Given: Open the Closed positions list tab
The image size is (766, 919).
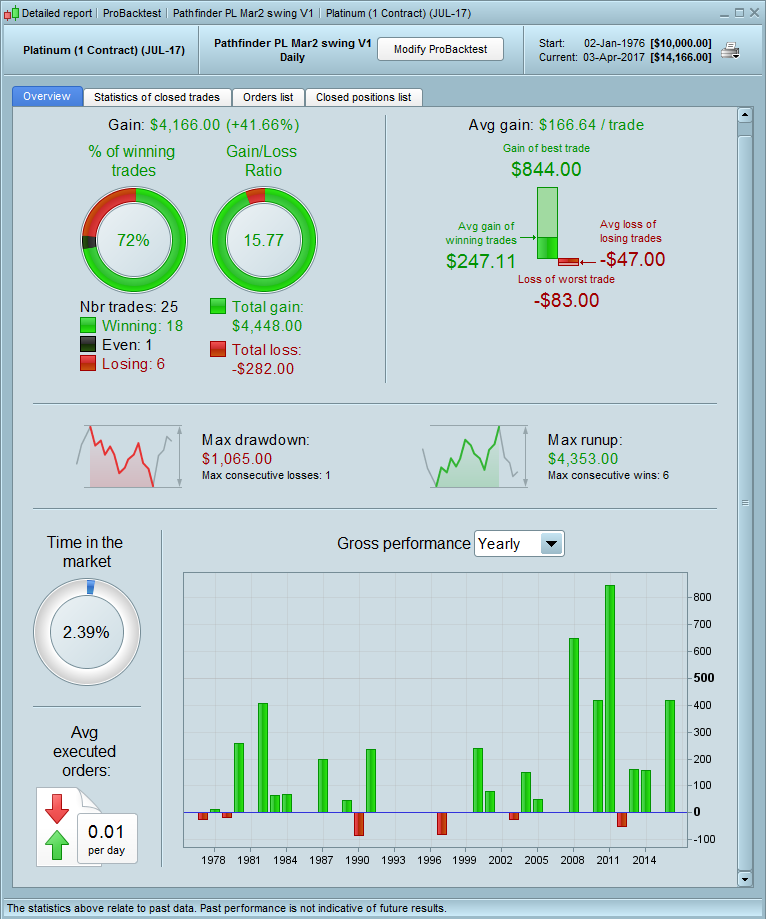Looking at the screenshot, I should (x=363, y=97).
